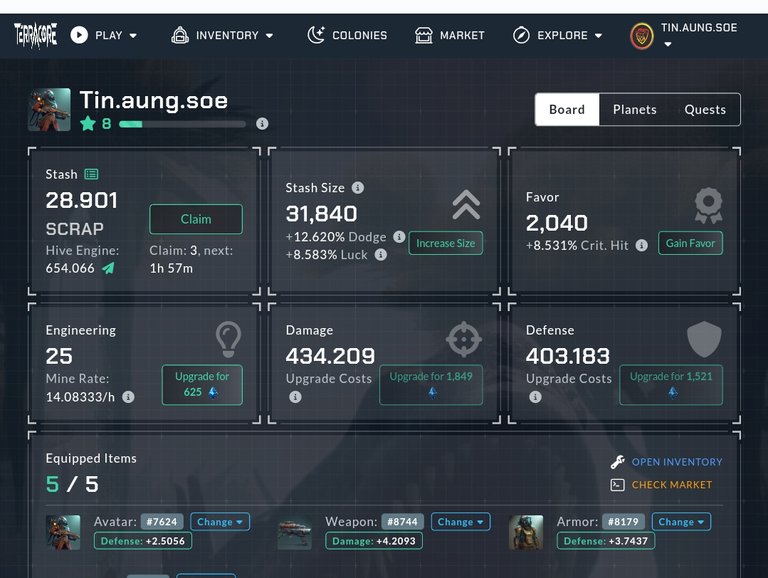Click the player portrait next to Tin.aung.soe
The height and width of the screenshot is (578, 768).
click(x=49, y=110)
